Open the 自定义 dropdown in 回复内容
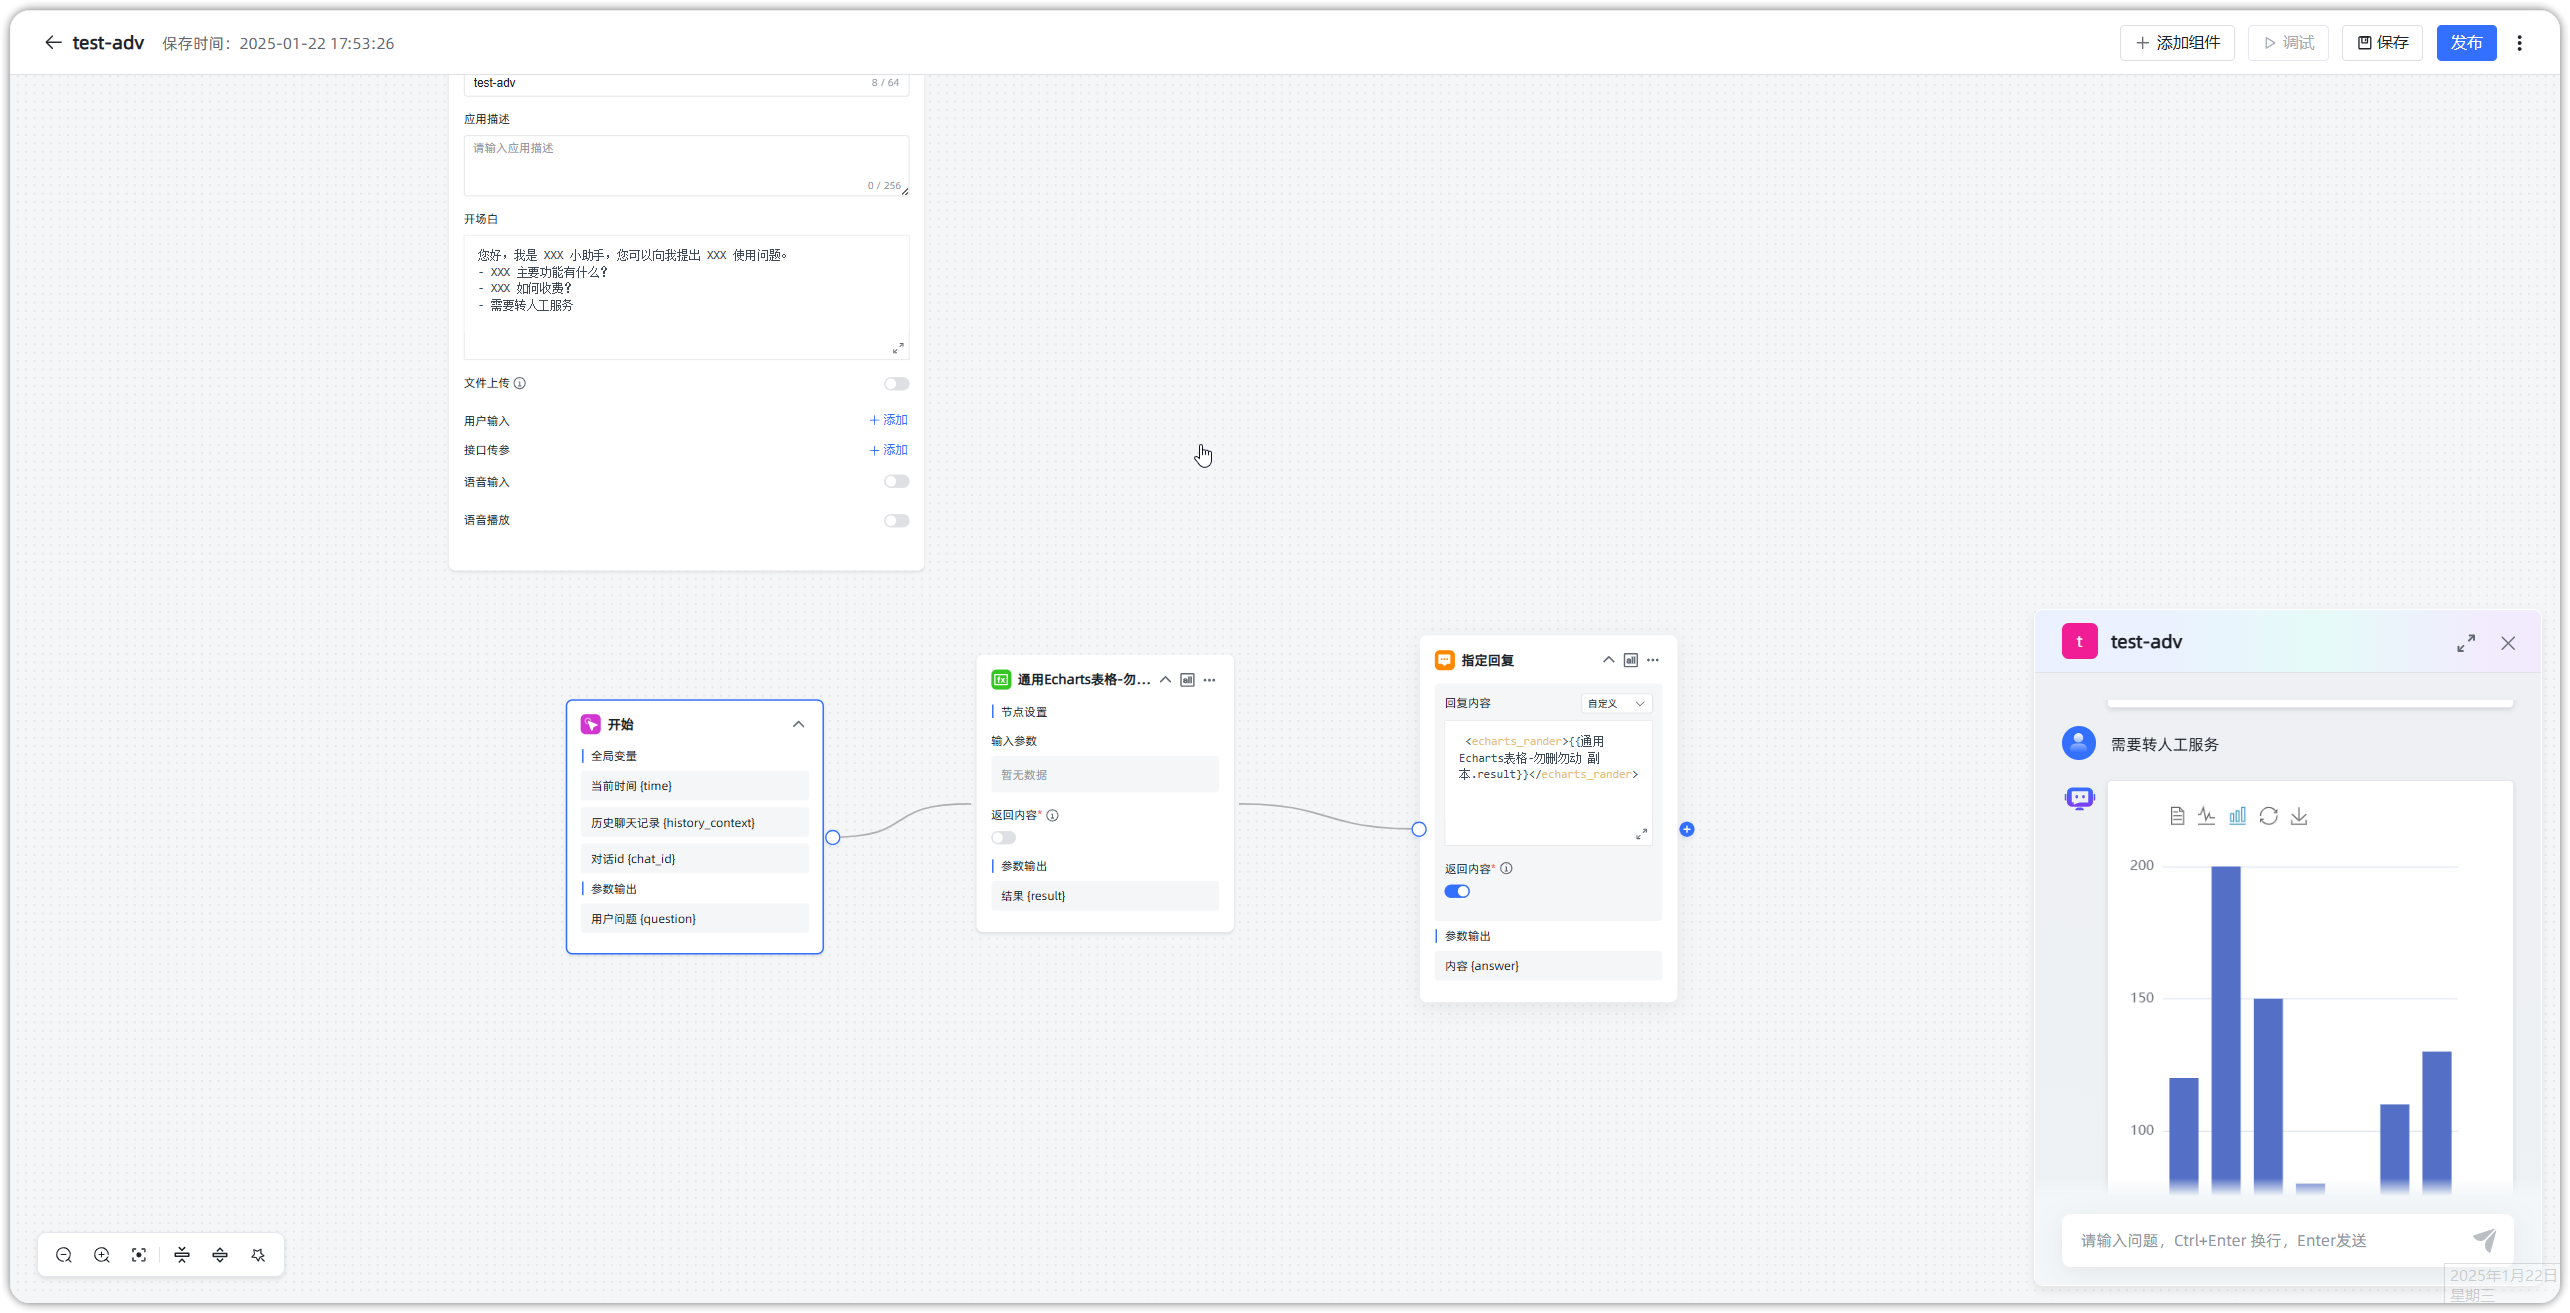Viewport: 2570px width, 1313px height. 1616,703
